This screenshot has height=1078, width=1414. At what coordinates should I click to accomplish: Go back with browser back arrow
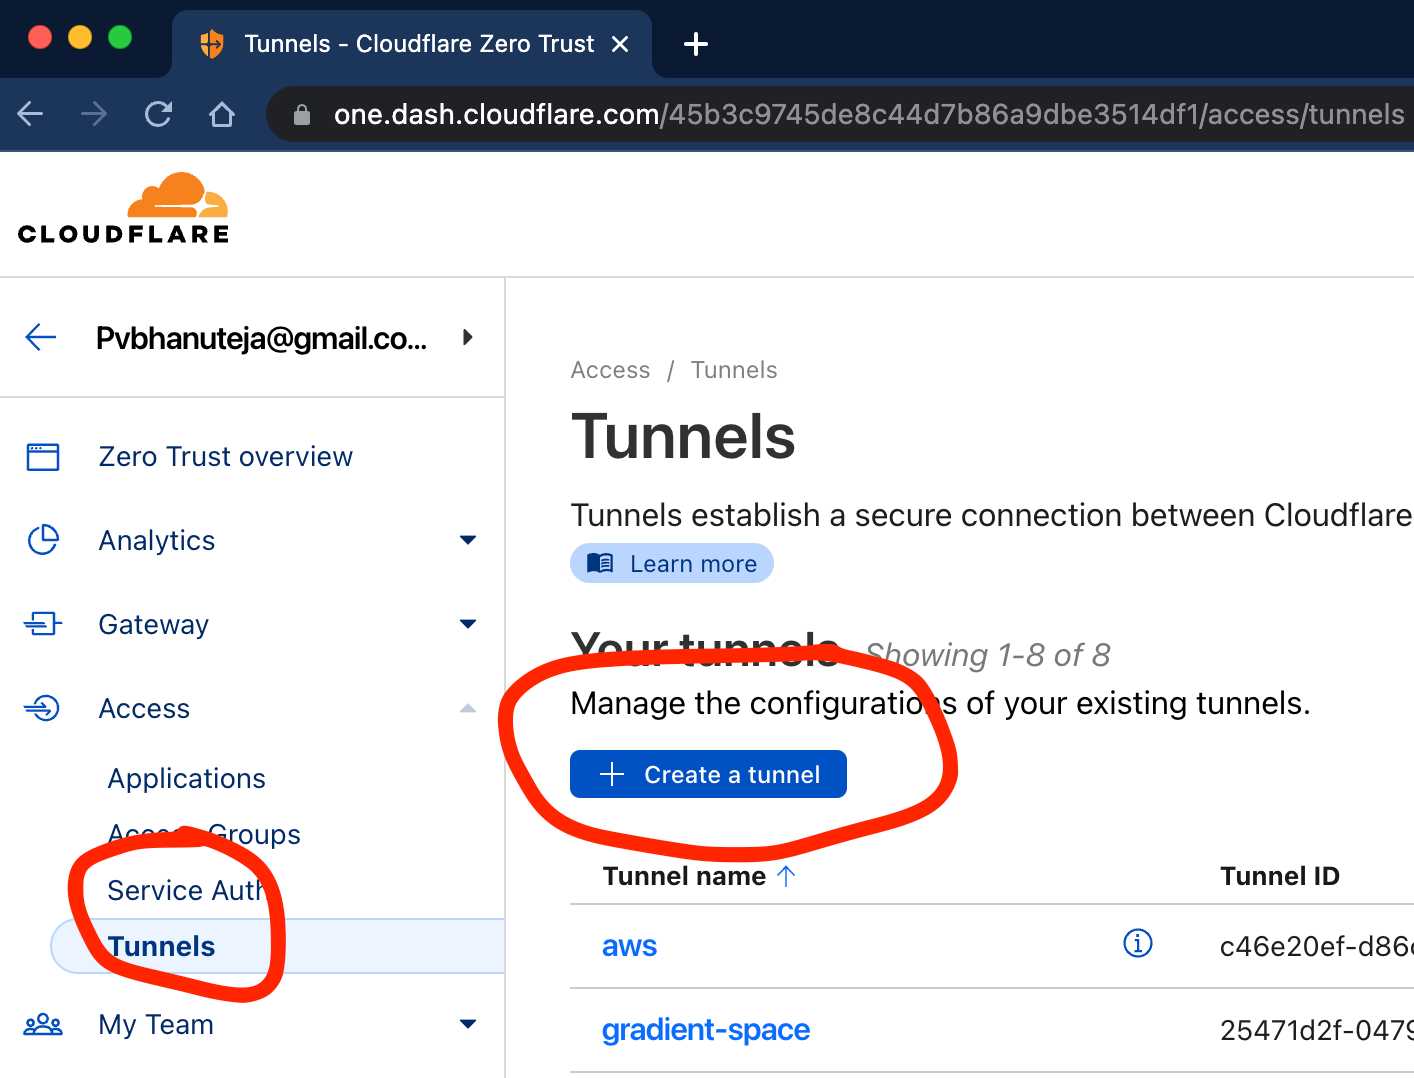click(x=31, y=114)
